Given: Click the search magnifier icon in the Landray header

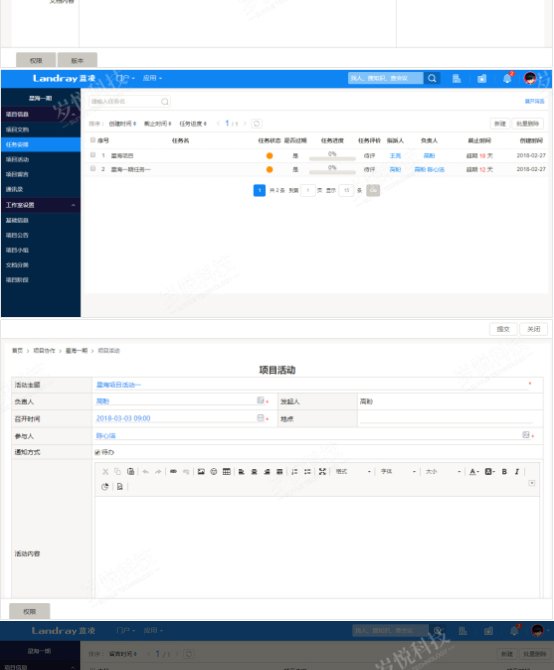Looking at the screenshot, I should (432, 78).
